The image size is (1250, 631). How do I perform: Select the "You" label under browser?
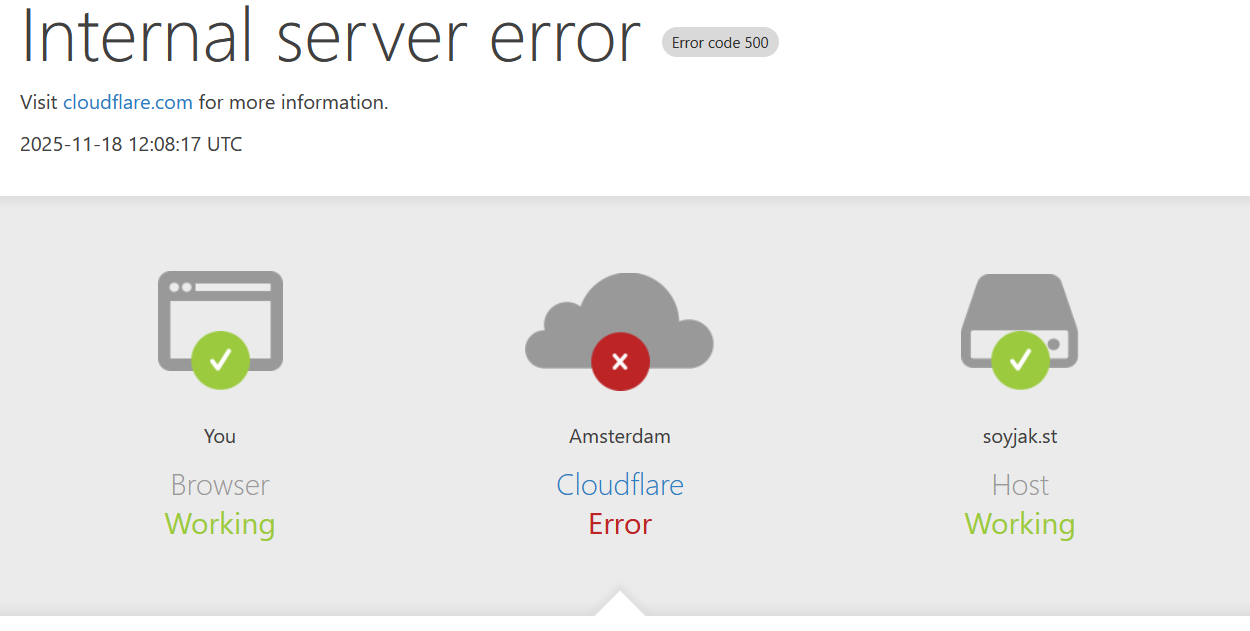[x=220, y=436]
